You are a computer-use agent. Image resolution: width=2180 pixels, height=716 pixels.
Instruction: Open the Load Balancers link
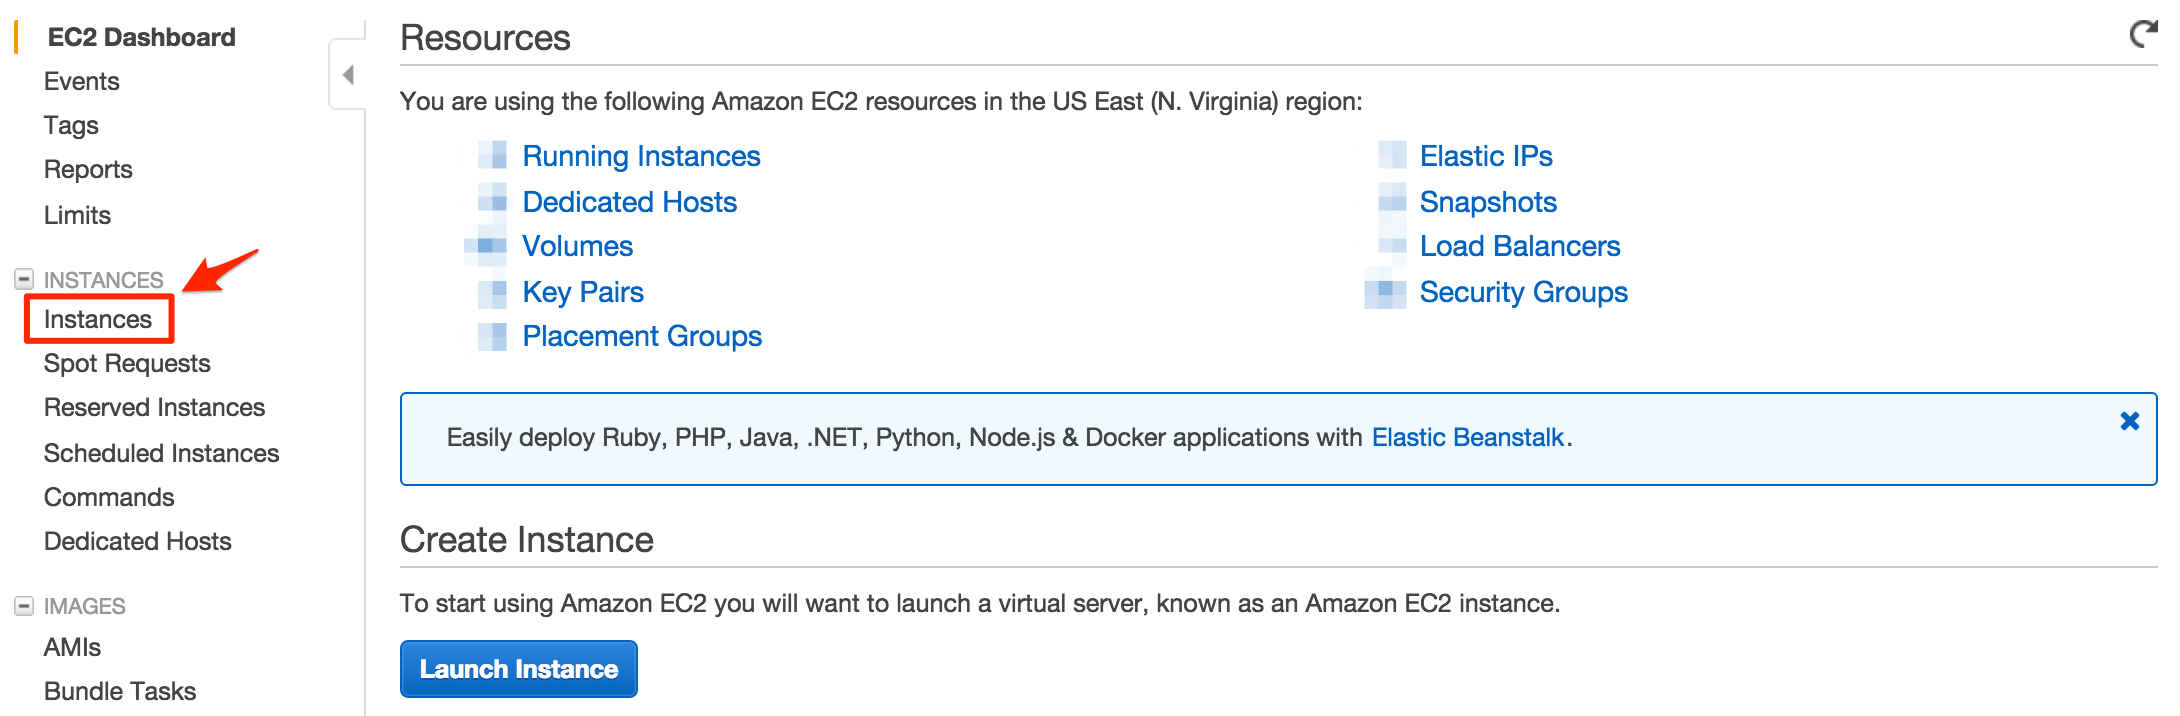pyautogui.click(x=1520, y=246)
